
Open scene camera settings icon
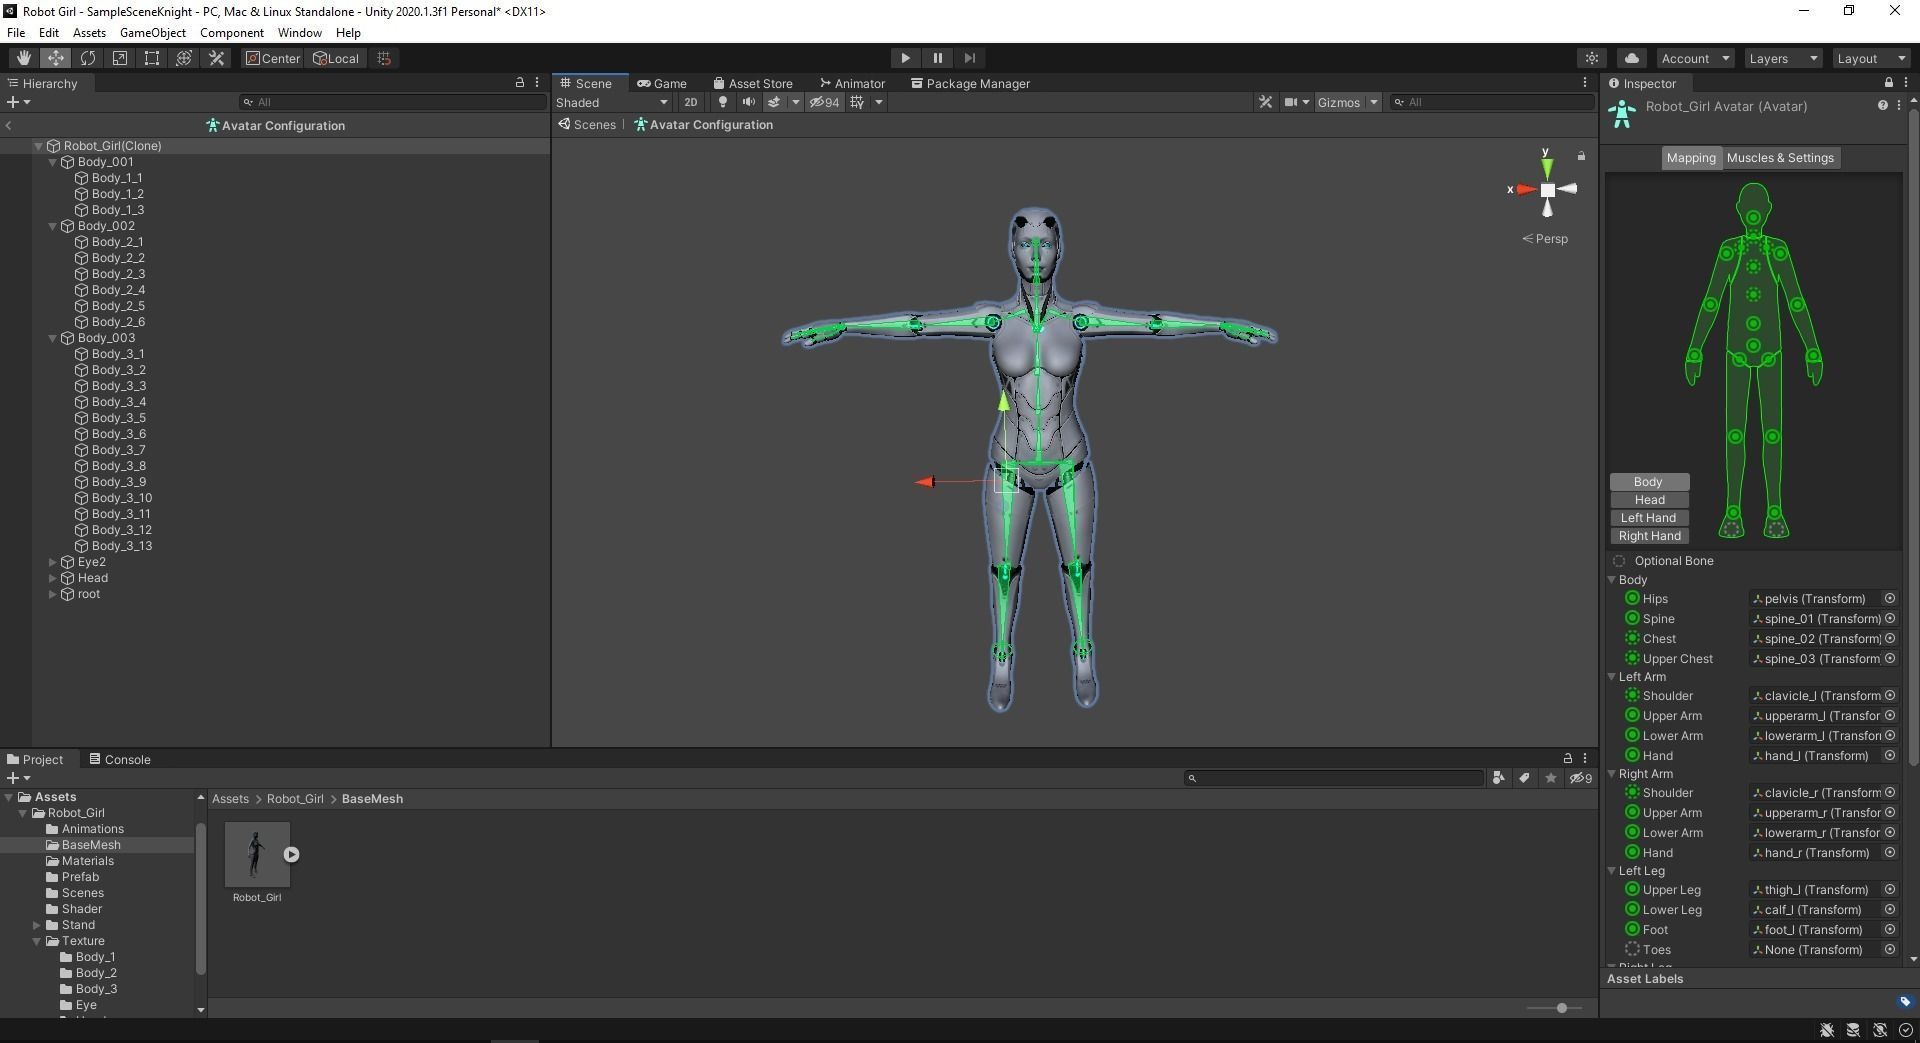1291,102
